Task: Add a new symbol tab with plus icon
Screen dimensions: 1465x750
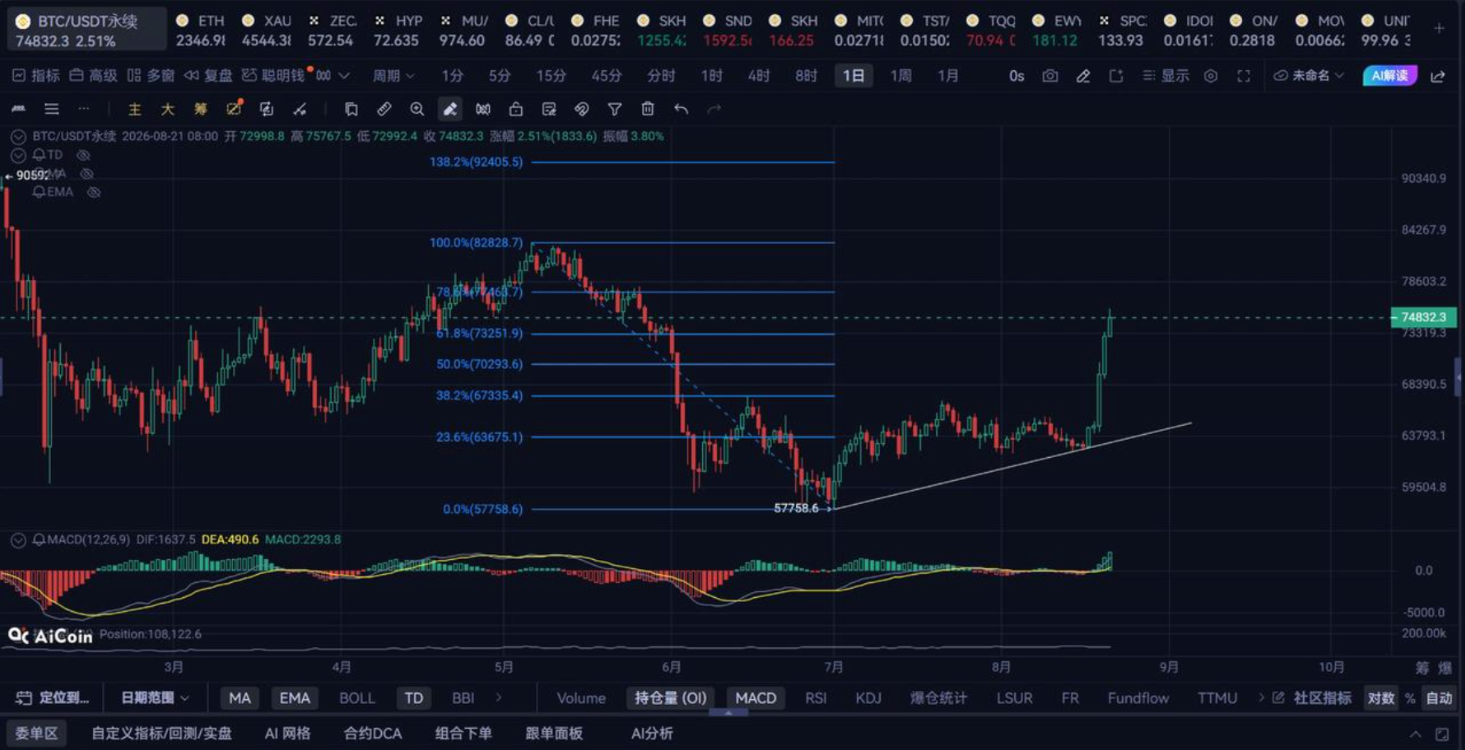Action: click(x=1439, y=29)
